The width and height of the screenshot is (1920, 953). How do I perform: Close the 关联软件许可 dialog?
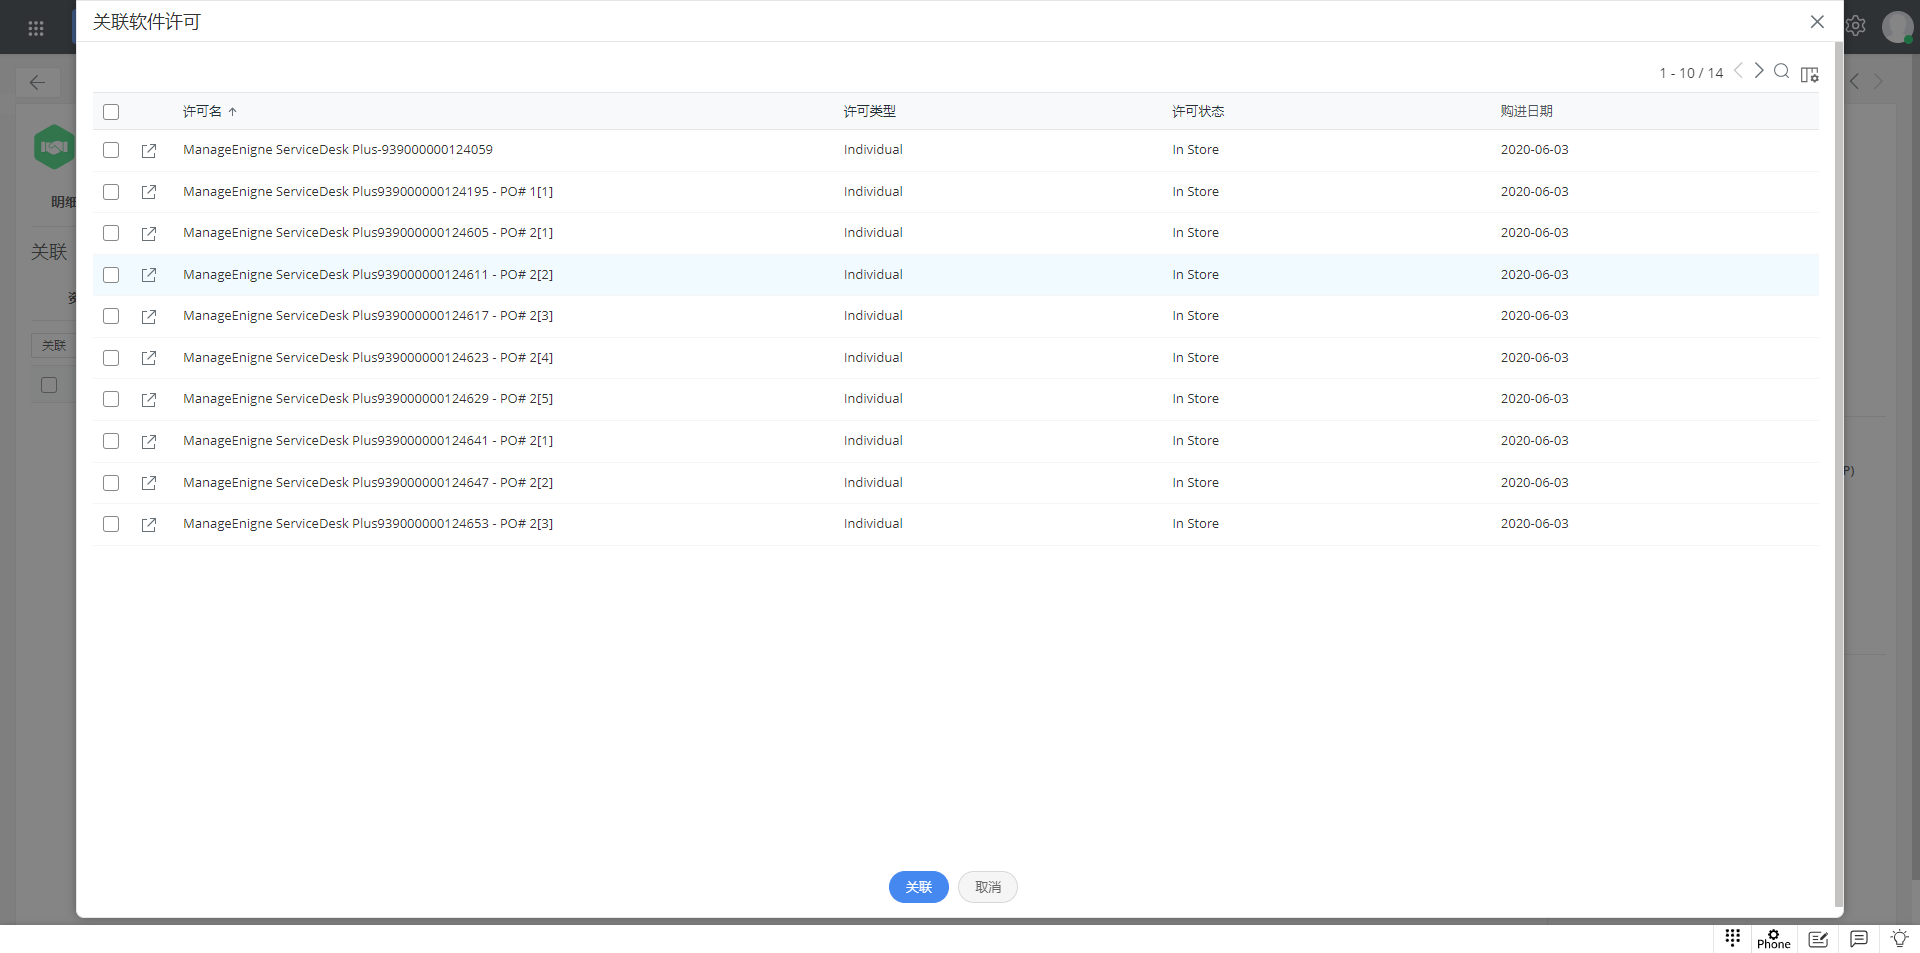1817,22
